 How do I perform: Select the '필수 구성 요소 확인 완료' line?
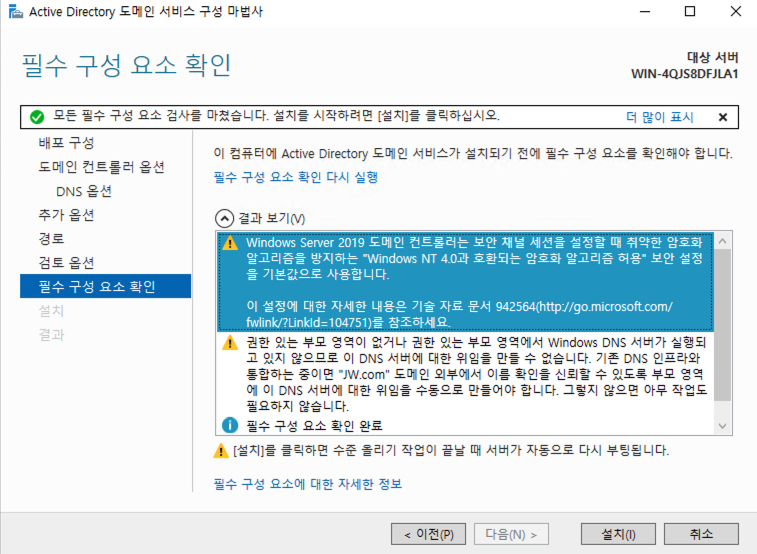314,426
